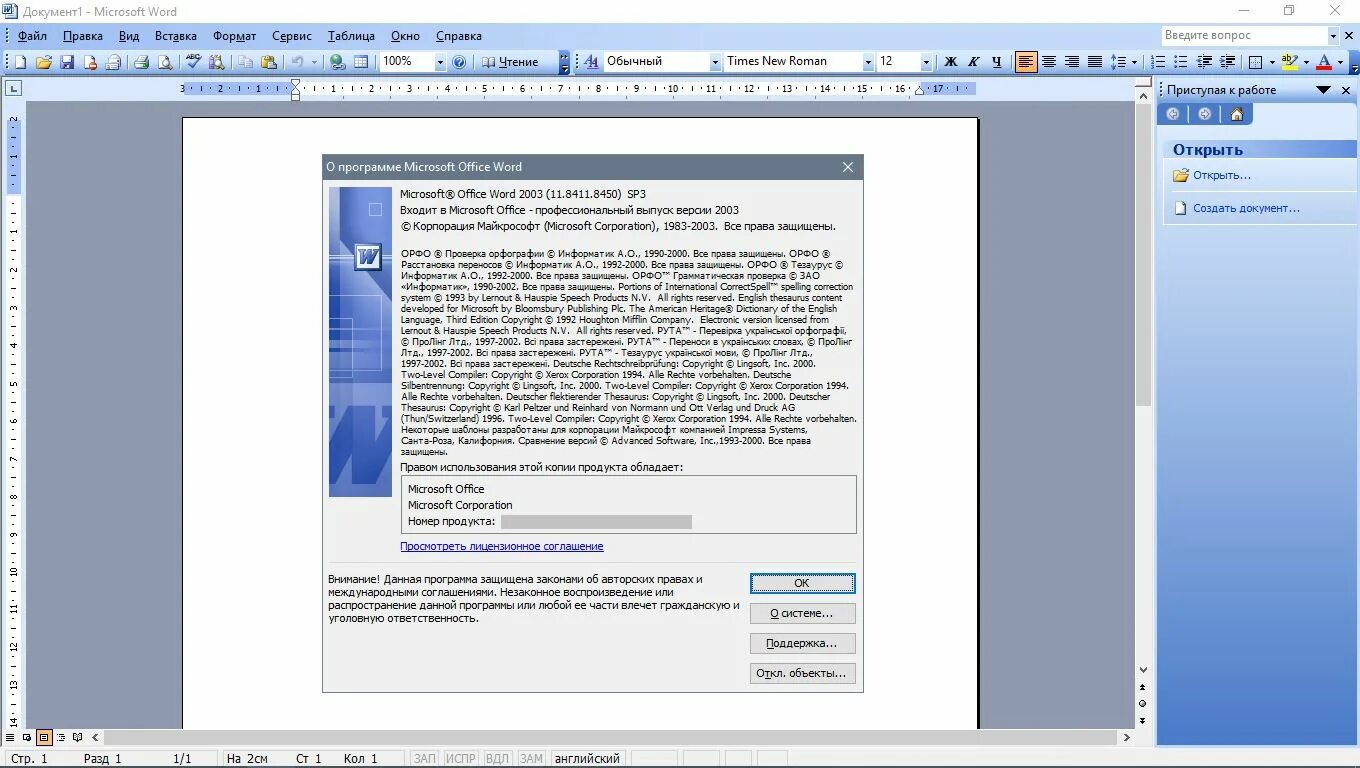
Task: Open the 100% zoom dropdown
Action: click(x=439, y=62)
